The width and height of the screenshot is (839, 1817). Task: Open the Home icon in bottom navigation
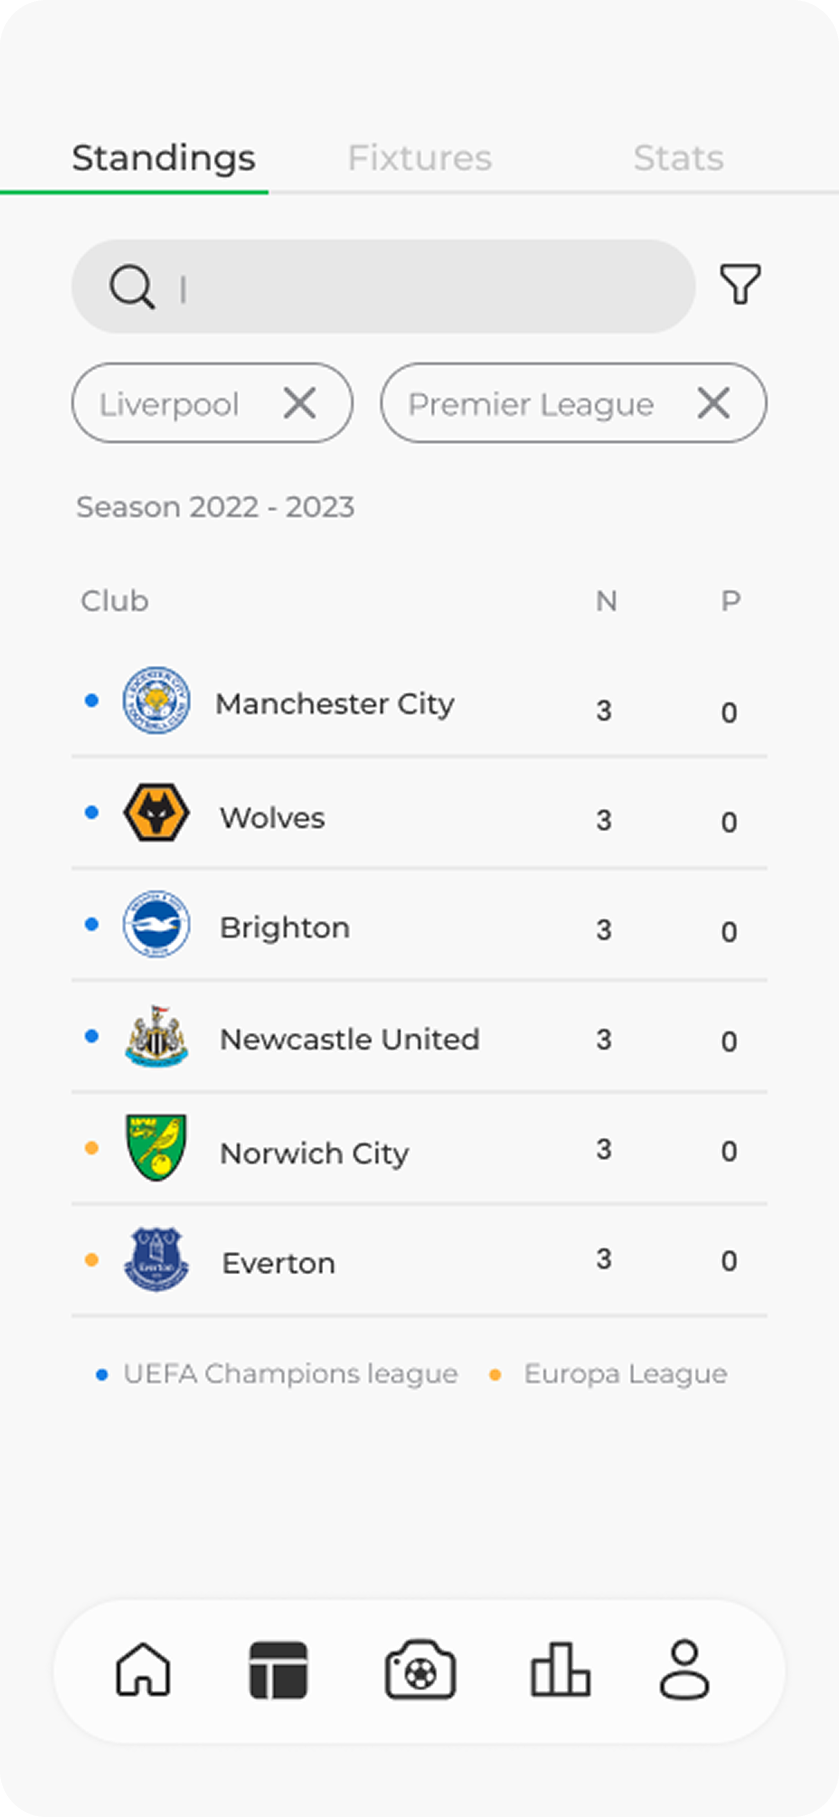click(x=144, y=1669)
